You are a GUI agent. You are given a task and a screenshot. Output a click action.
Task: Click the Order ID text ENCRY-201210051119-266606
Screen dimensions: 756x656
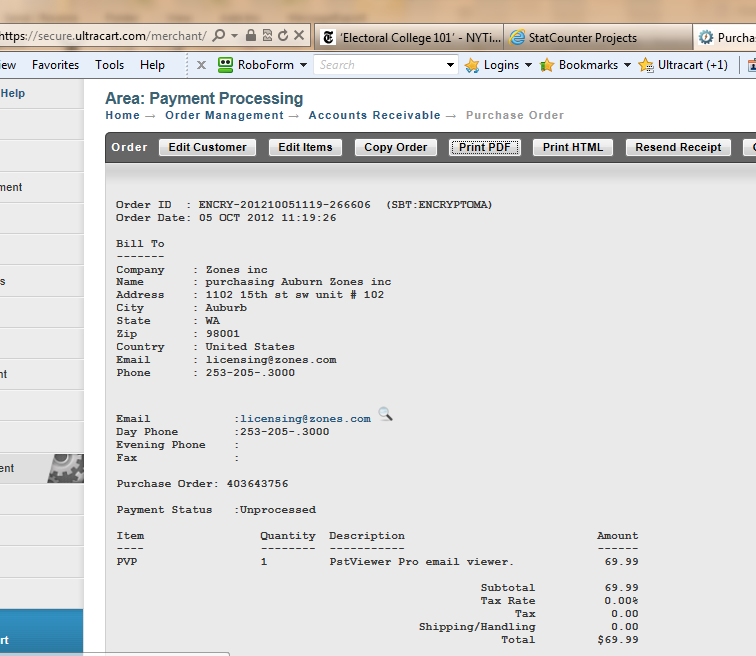[284, 205]
